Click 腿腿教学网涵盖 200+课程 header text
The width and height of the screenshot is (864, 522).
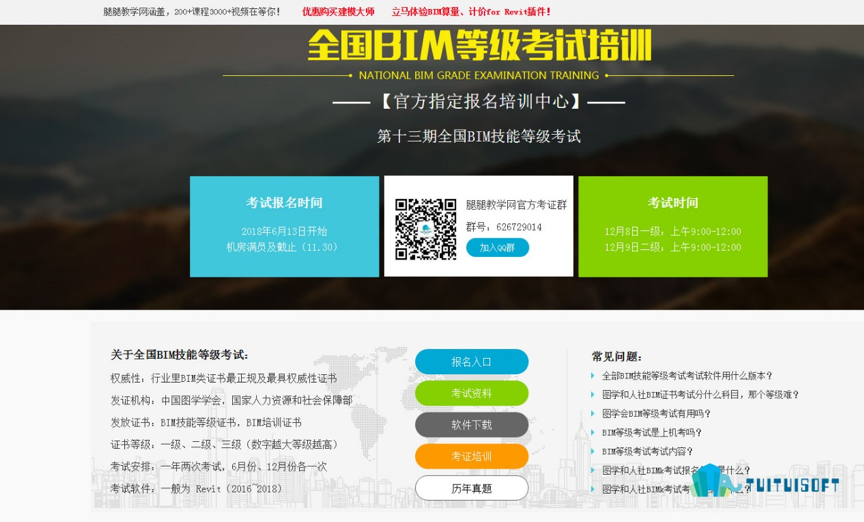pos(192,12)
